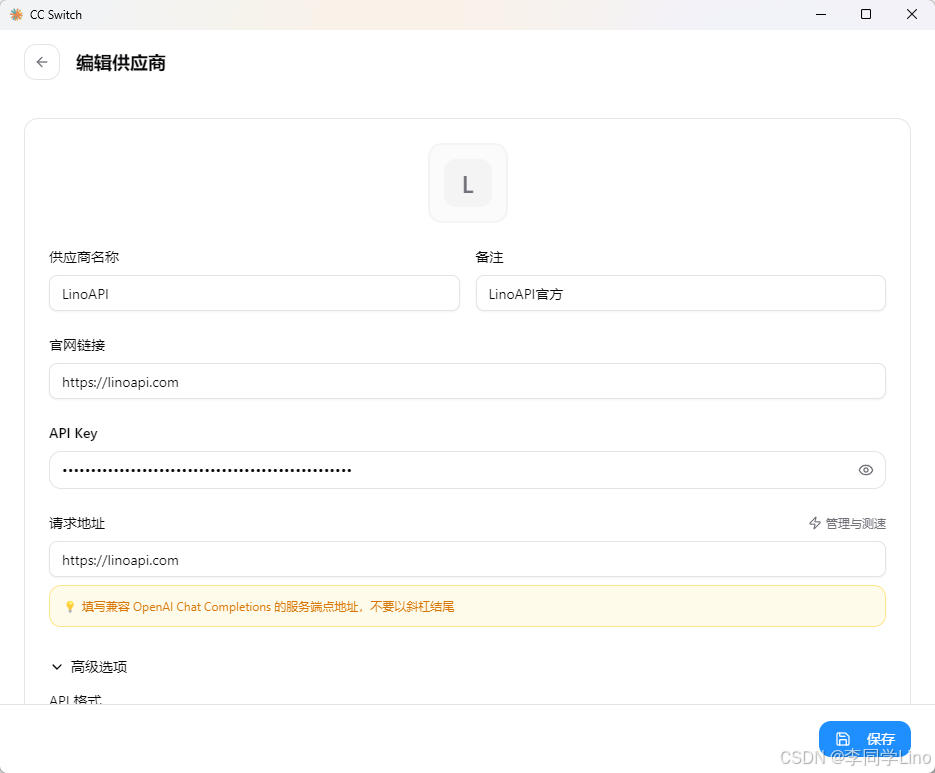This screenshot has width=935, height=773.
Task: Show the API Key with eye icon
Action: click(x=866, y=470)
